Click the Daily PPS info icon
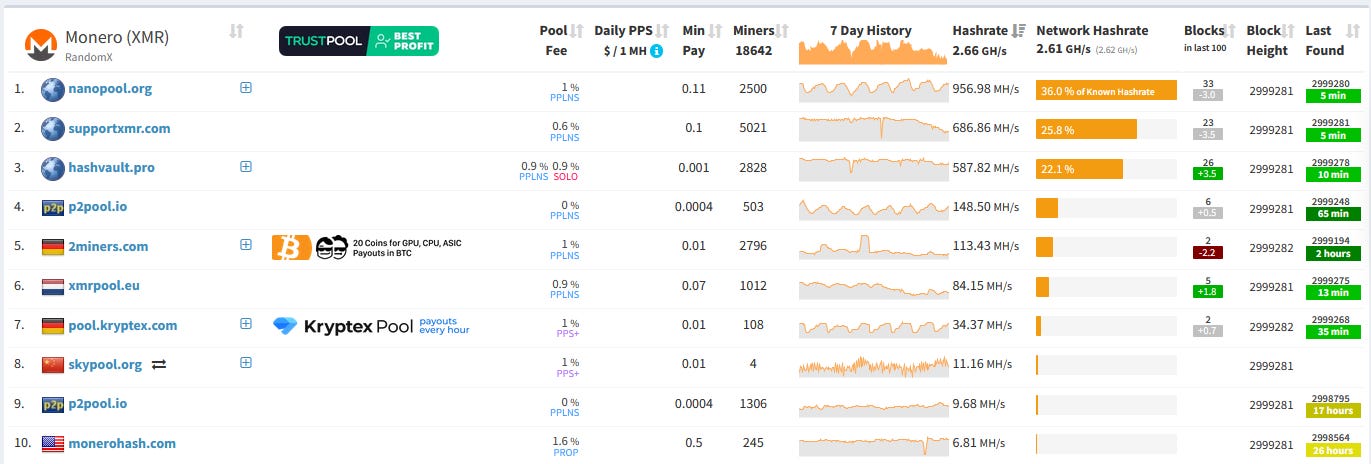The height and width of the screenshot is (464, 1371). (x=656, y=51)
